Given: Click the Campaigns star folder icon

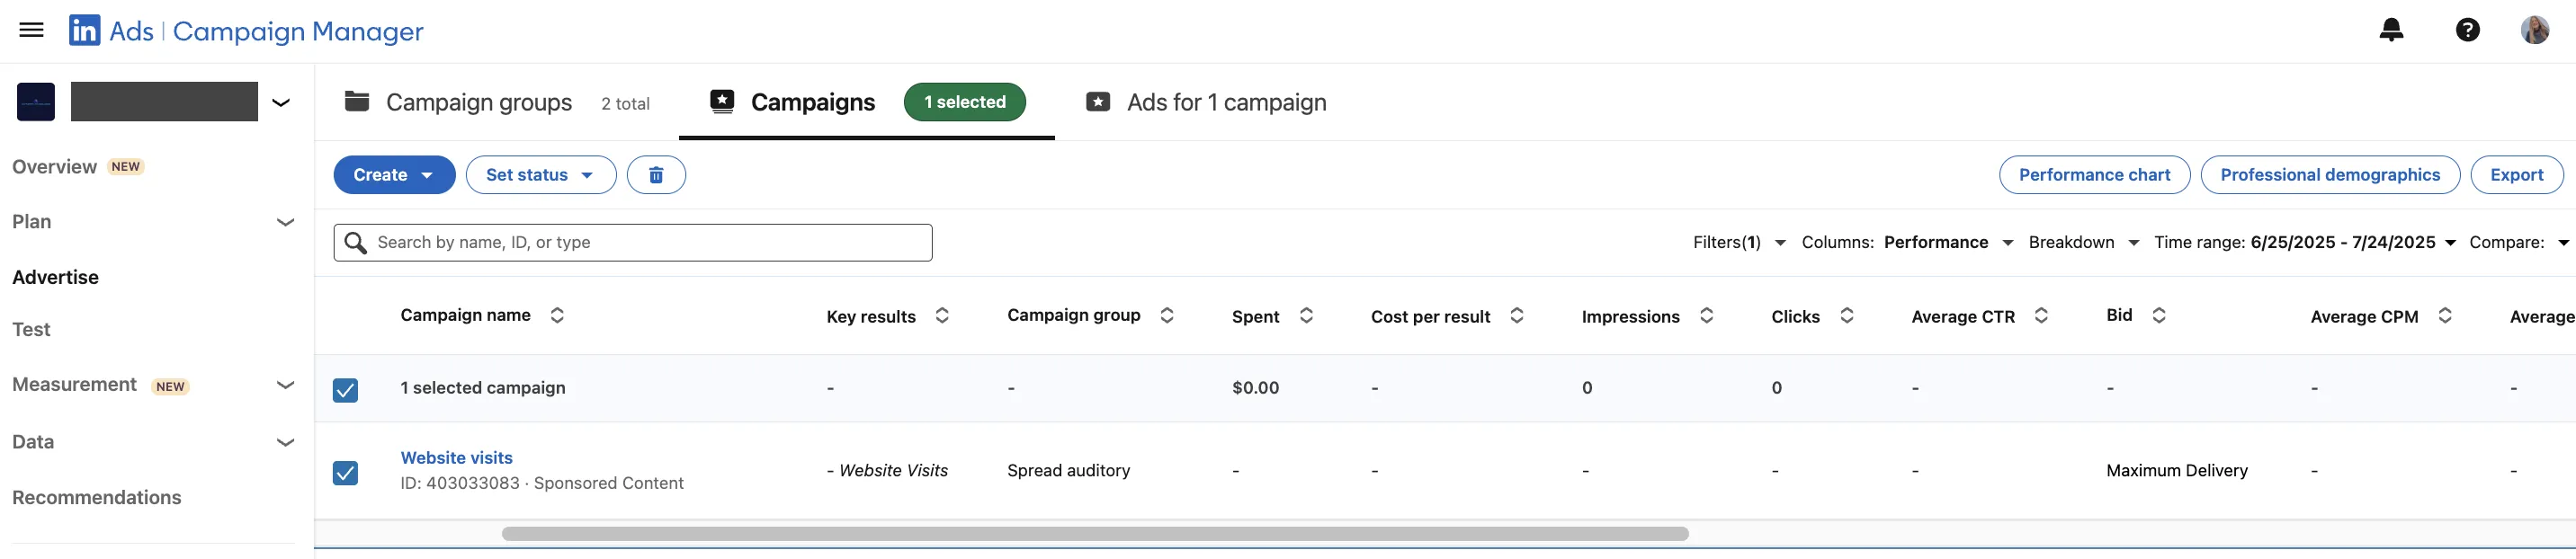Looking at the screenshot, I should (x=722, y=101).
